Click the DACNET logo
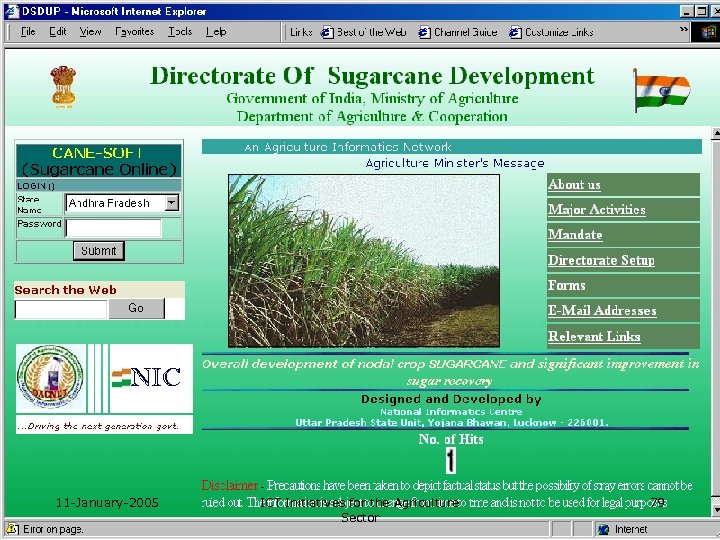The height and width of the screenshot is (540, 720). coord(50,378)
